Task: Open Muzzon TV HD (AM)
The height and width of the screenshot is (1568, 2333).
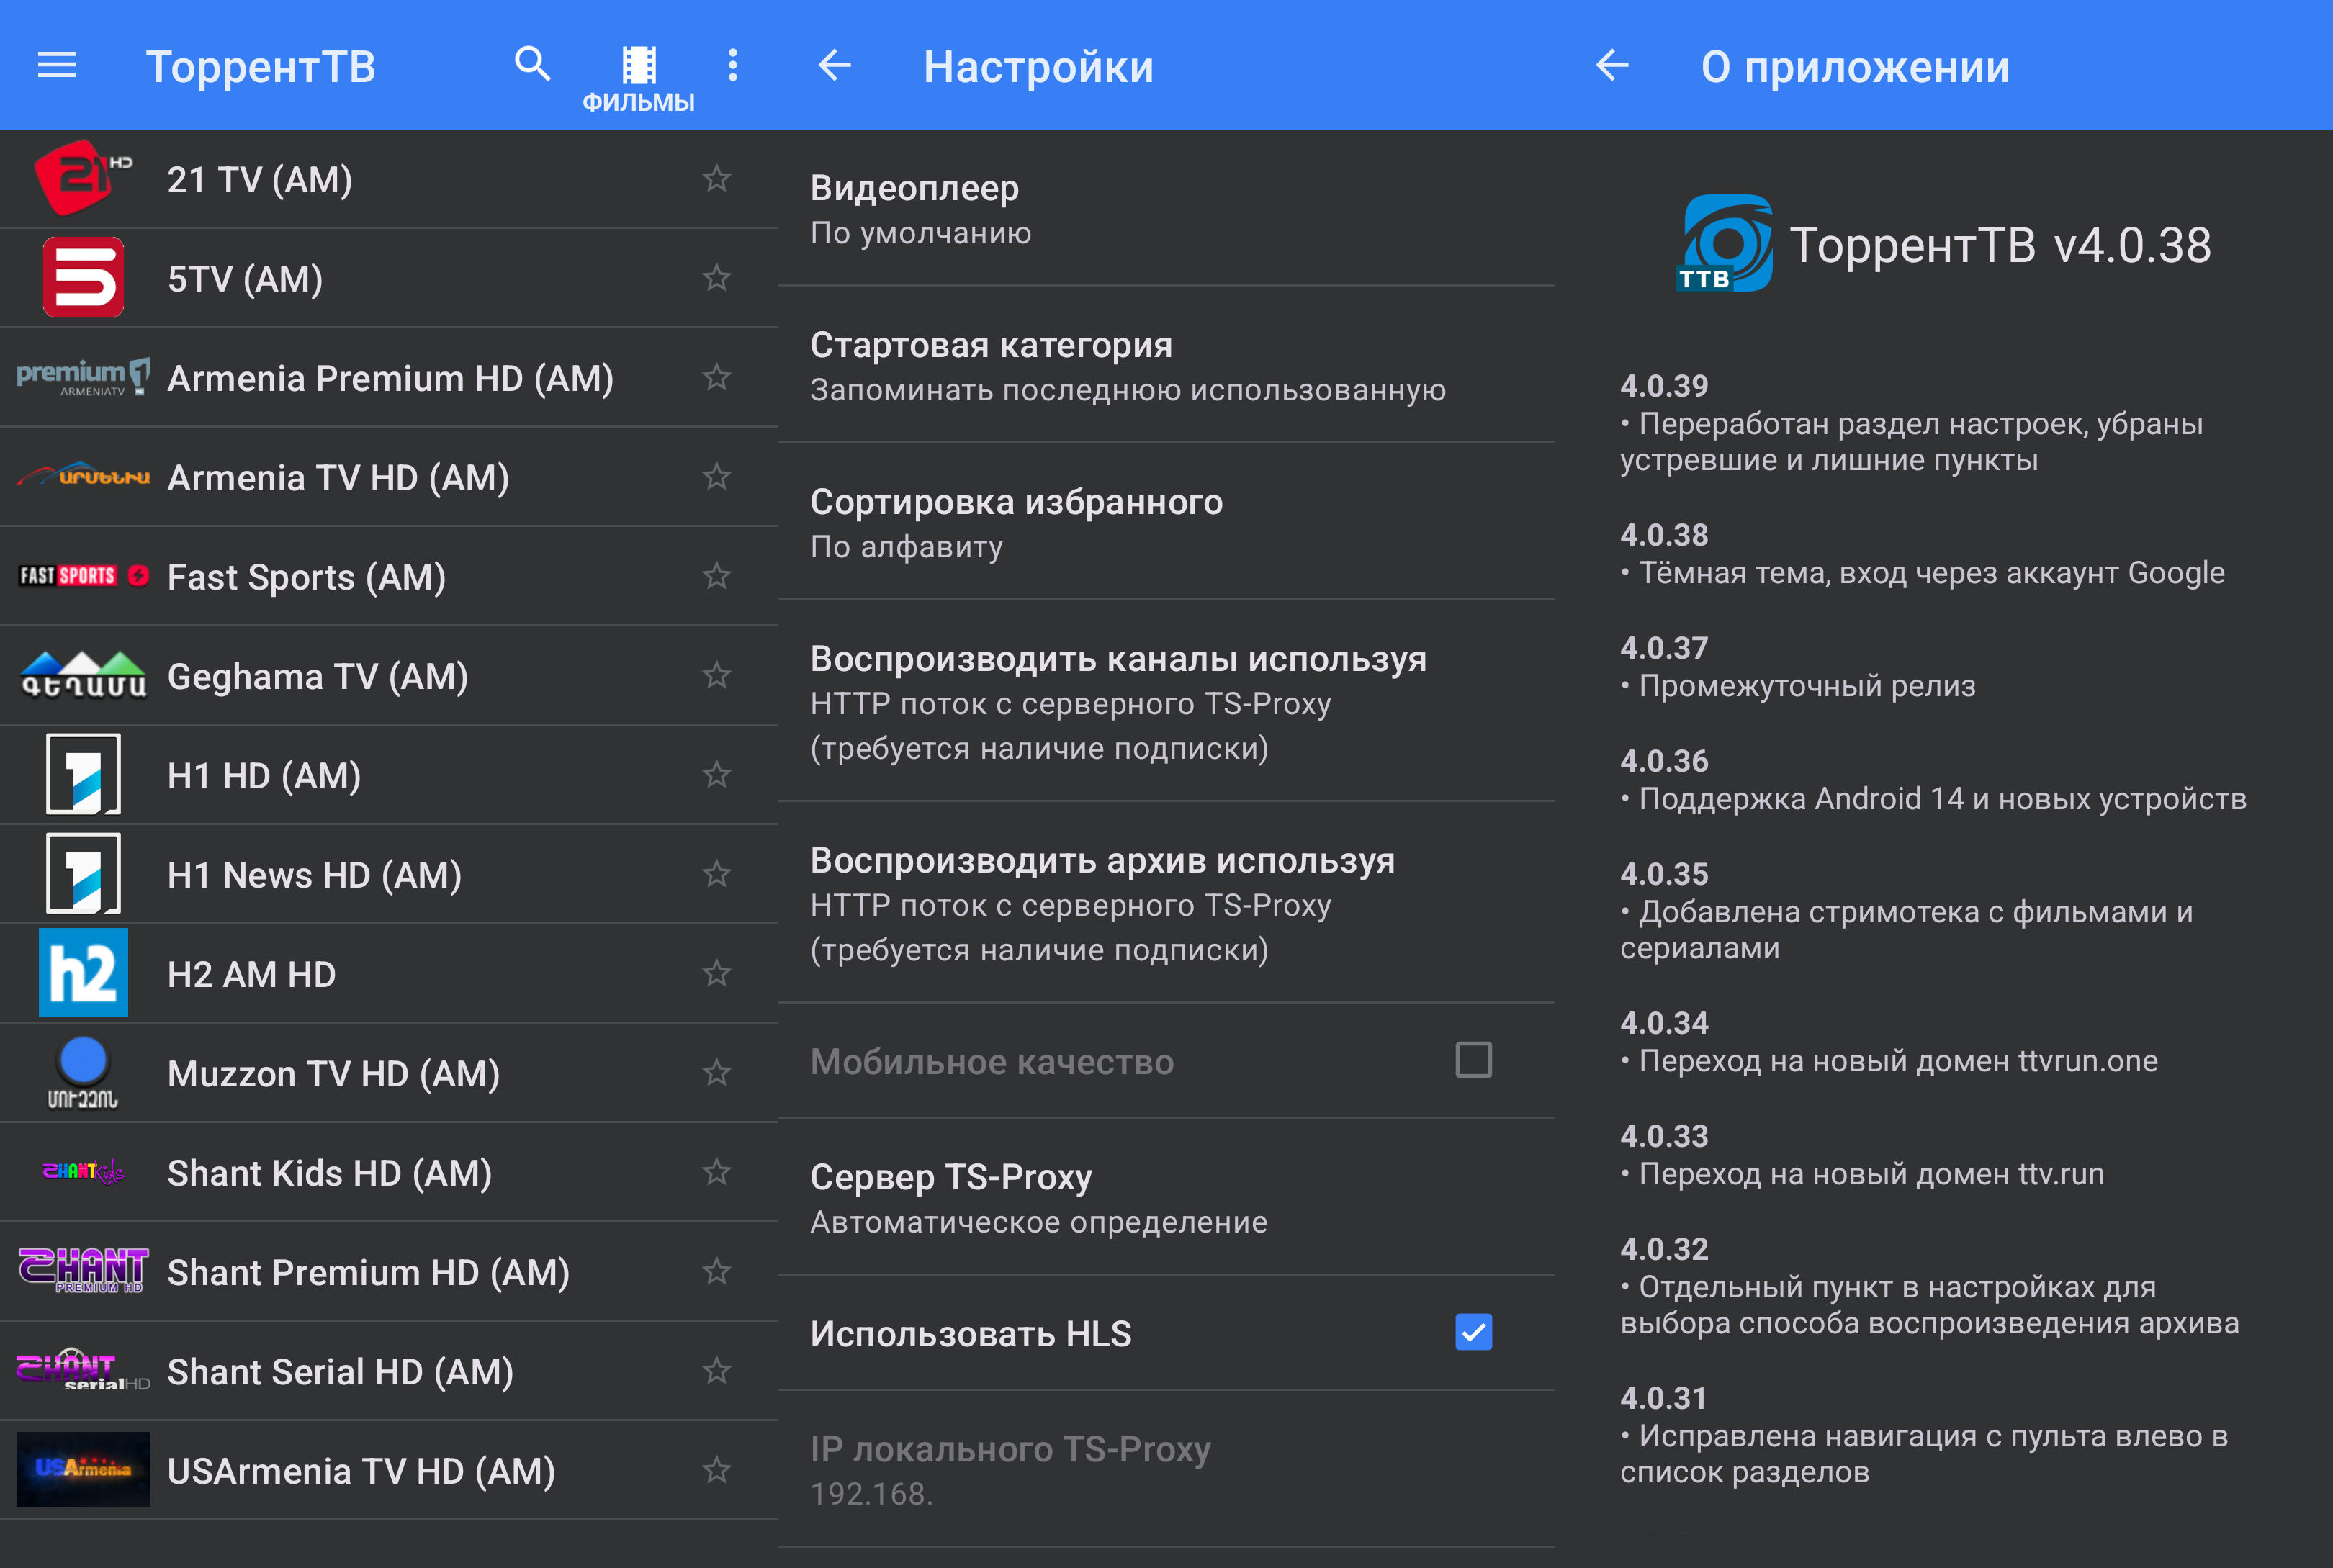Action: tap(389, 1073)
